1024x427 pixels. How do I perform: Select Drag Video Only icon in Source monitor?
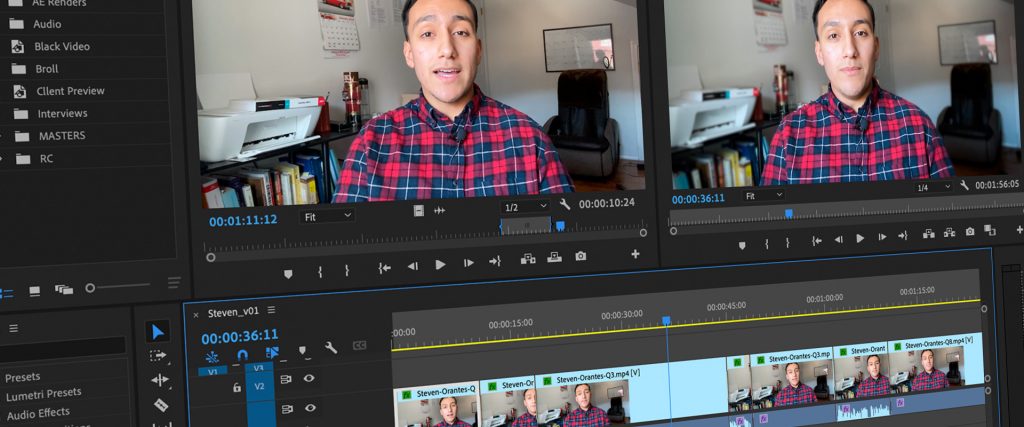coord(419,210)
